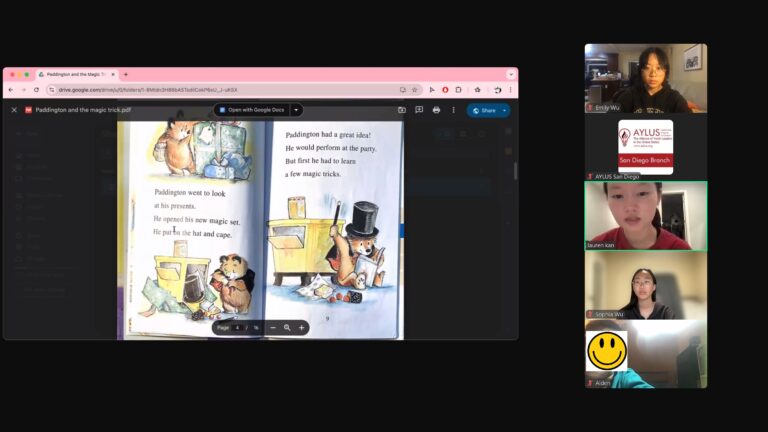The image size is (768, 432).
Task: Click Sophia Wu's muted microphone icon
Action: [x=590, y=314]
